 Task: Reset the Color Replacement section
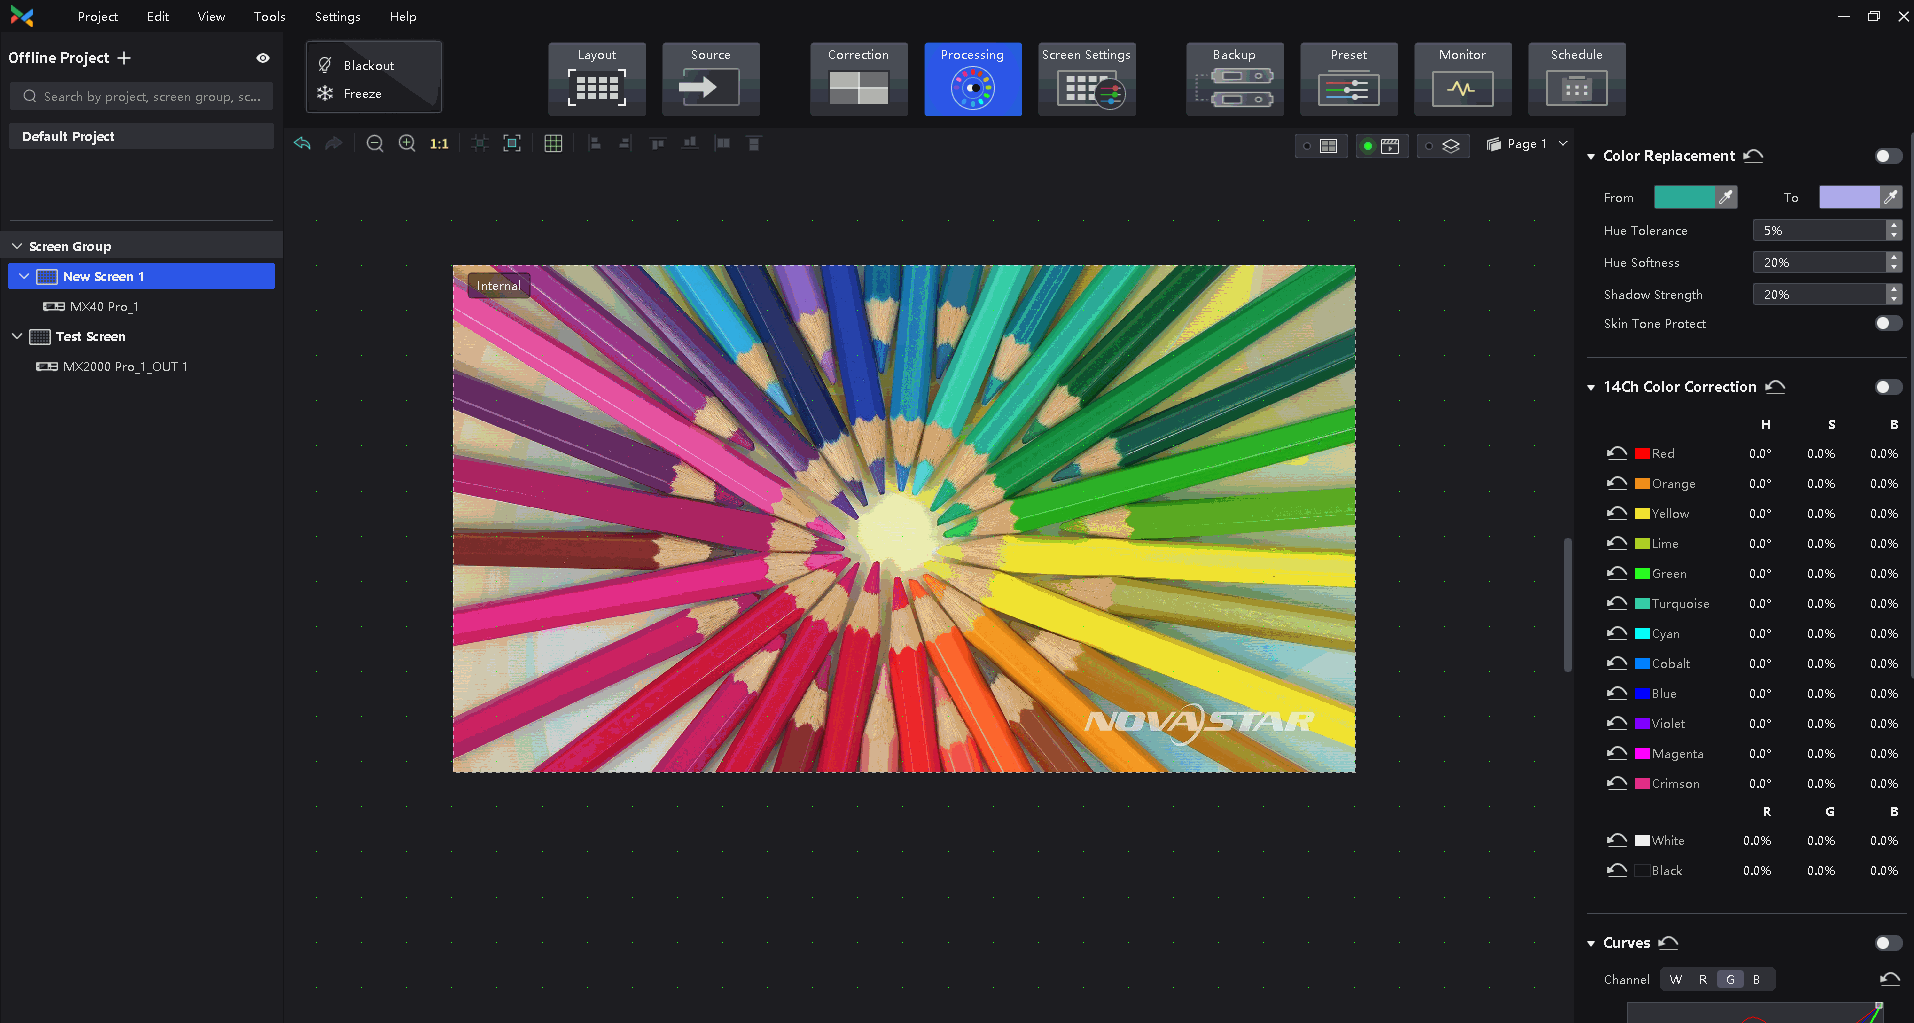(x=1753, y=155)
